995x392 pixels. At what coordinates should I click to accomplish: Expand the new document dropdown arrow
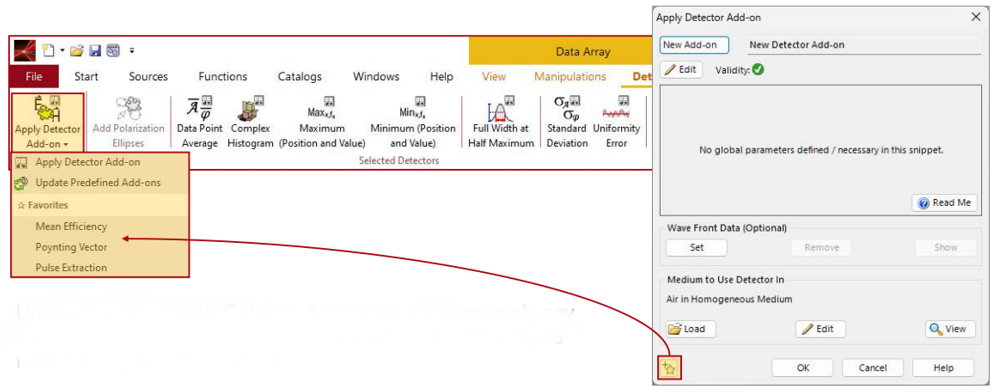(63, 50)
